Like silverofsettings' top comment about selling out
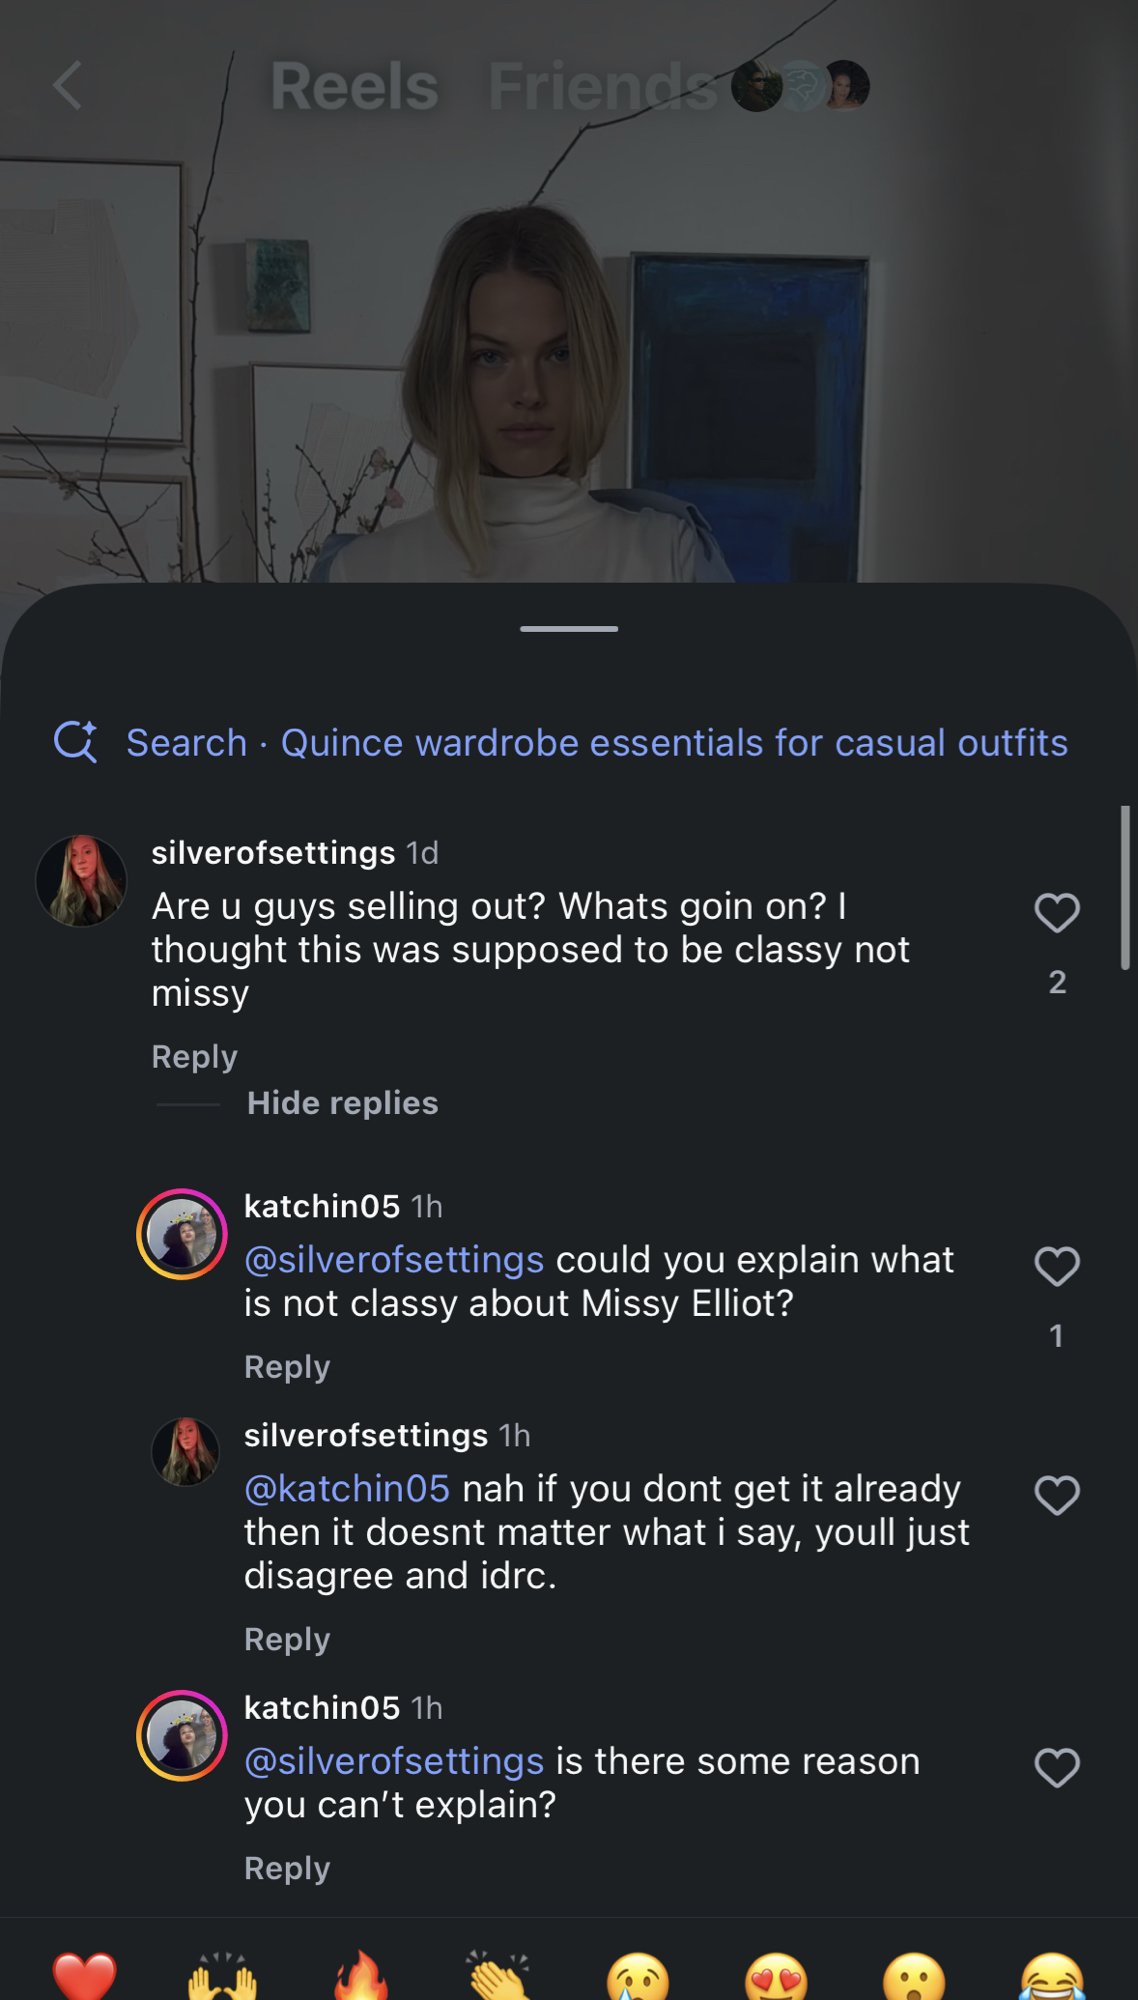Screen dimensions: 1138x2000 (x=1057, y=913)
